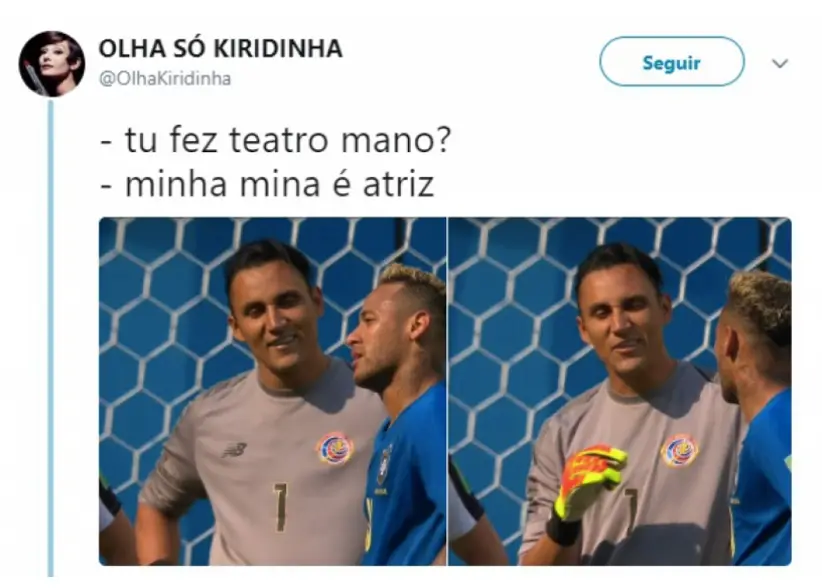Open the OLHA SÓ KIRIDINHA display name link

[220, 49]
